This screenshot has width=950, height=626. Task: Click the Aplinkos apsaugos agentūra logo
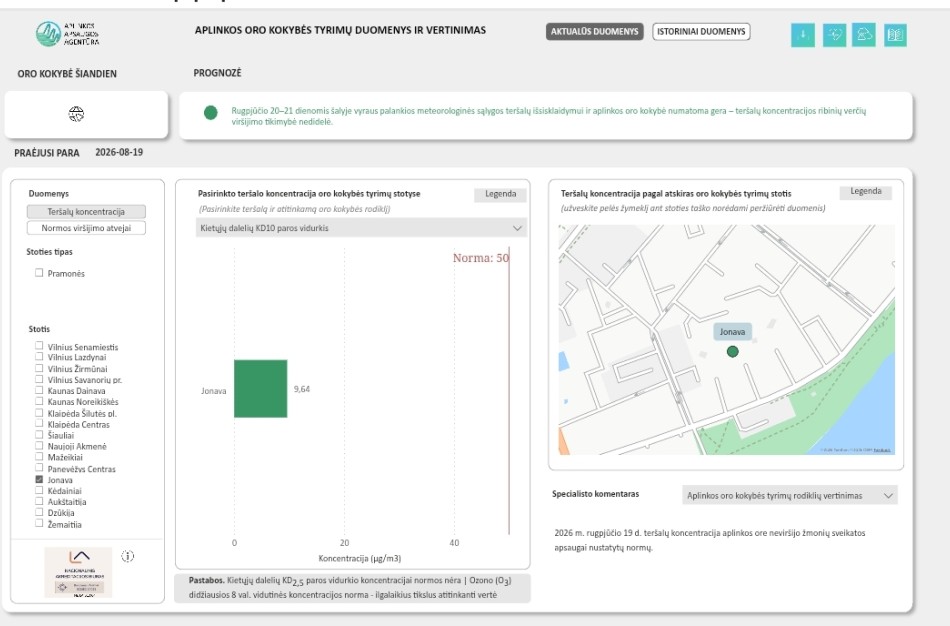click(67, 34)
